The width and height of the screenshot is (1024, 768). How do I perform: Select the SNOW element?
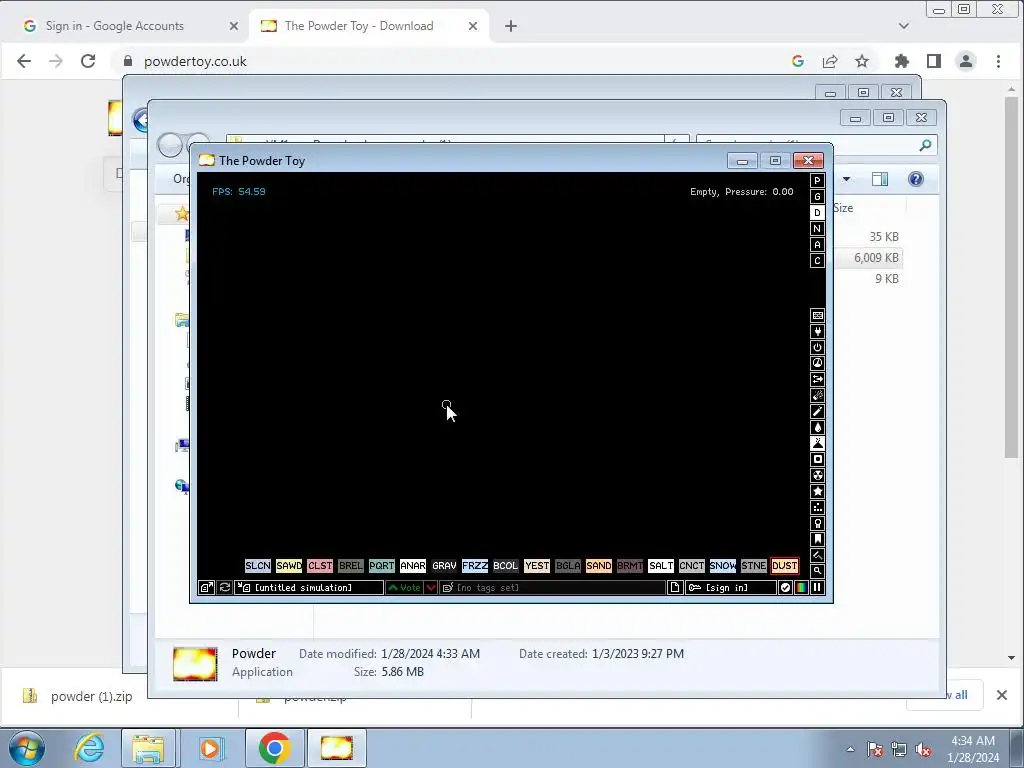click(722, 566)
